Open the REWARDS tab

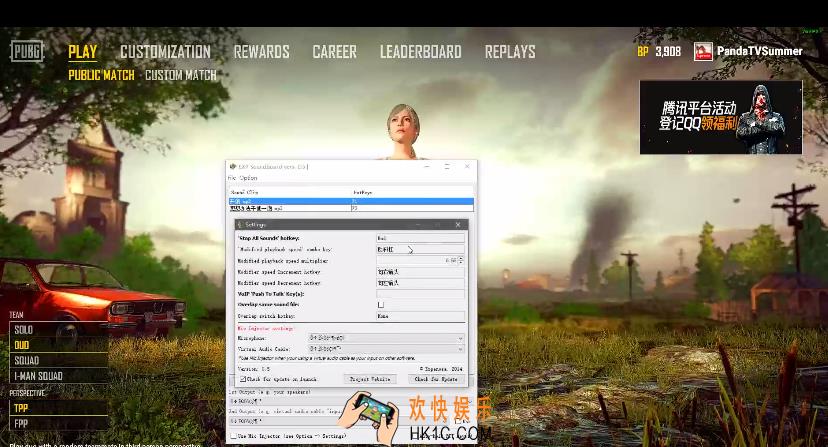pos(261,52)
